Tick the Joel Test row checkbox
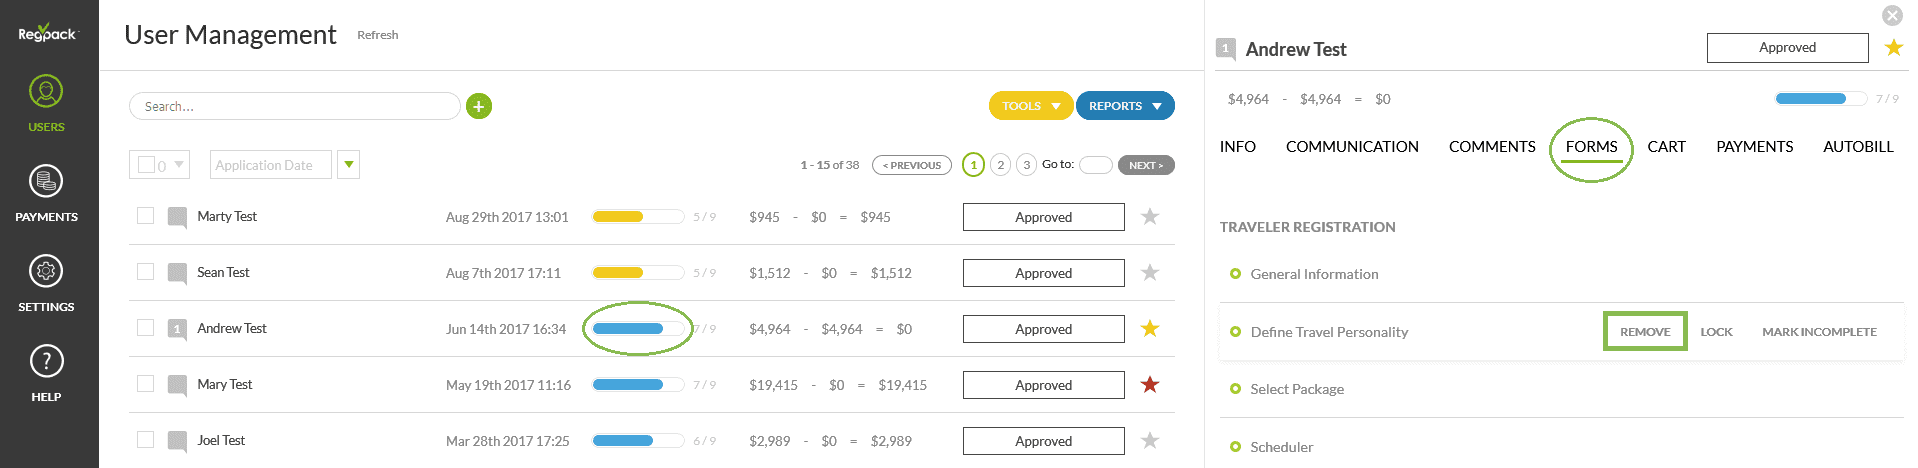Viewport: 1918px width, 468px height. (x=146, y=440)
